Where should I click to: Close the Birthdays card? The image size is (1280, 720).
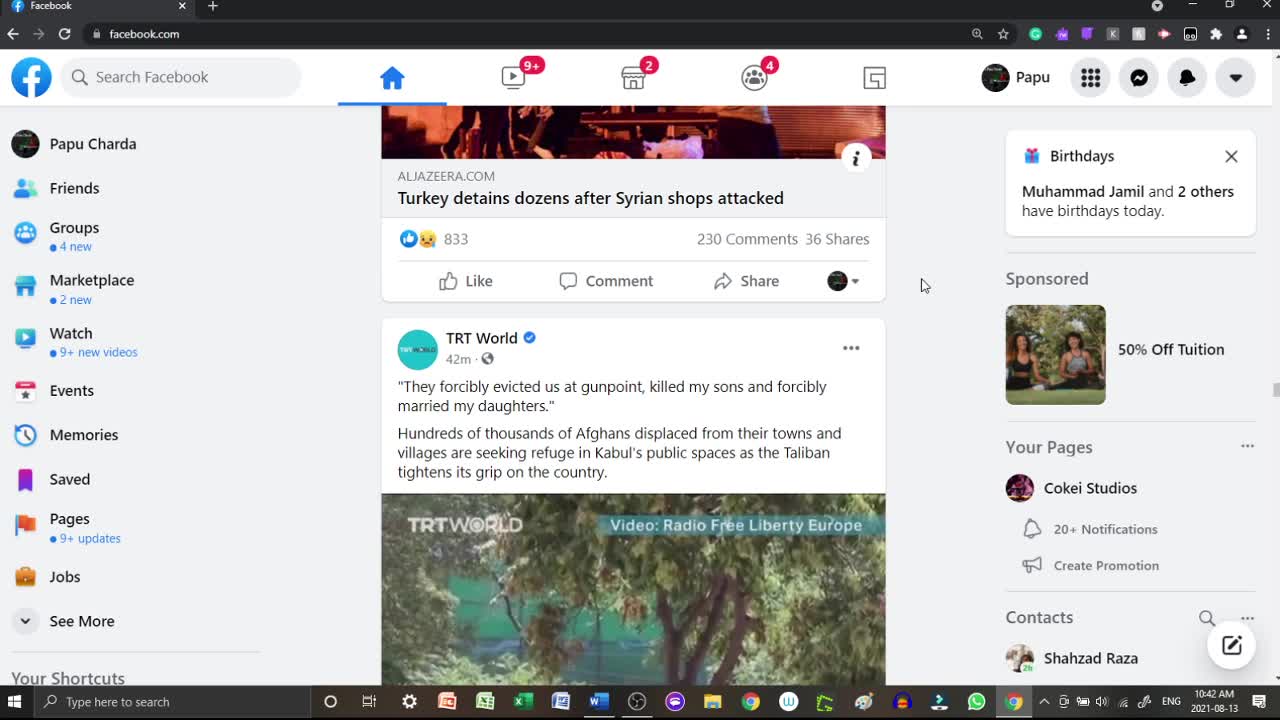click(1231, 156)
